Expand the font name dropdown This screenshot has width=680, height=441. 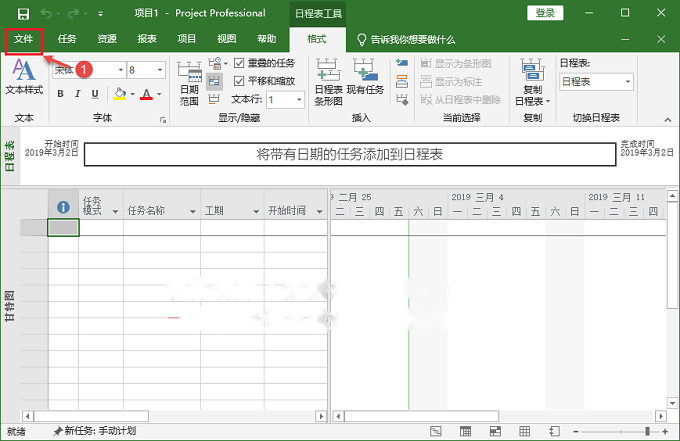(121, 70)
